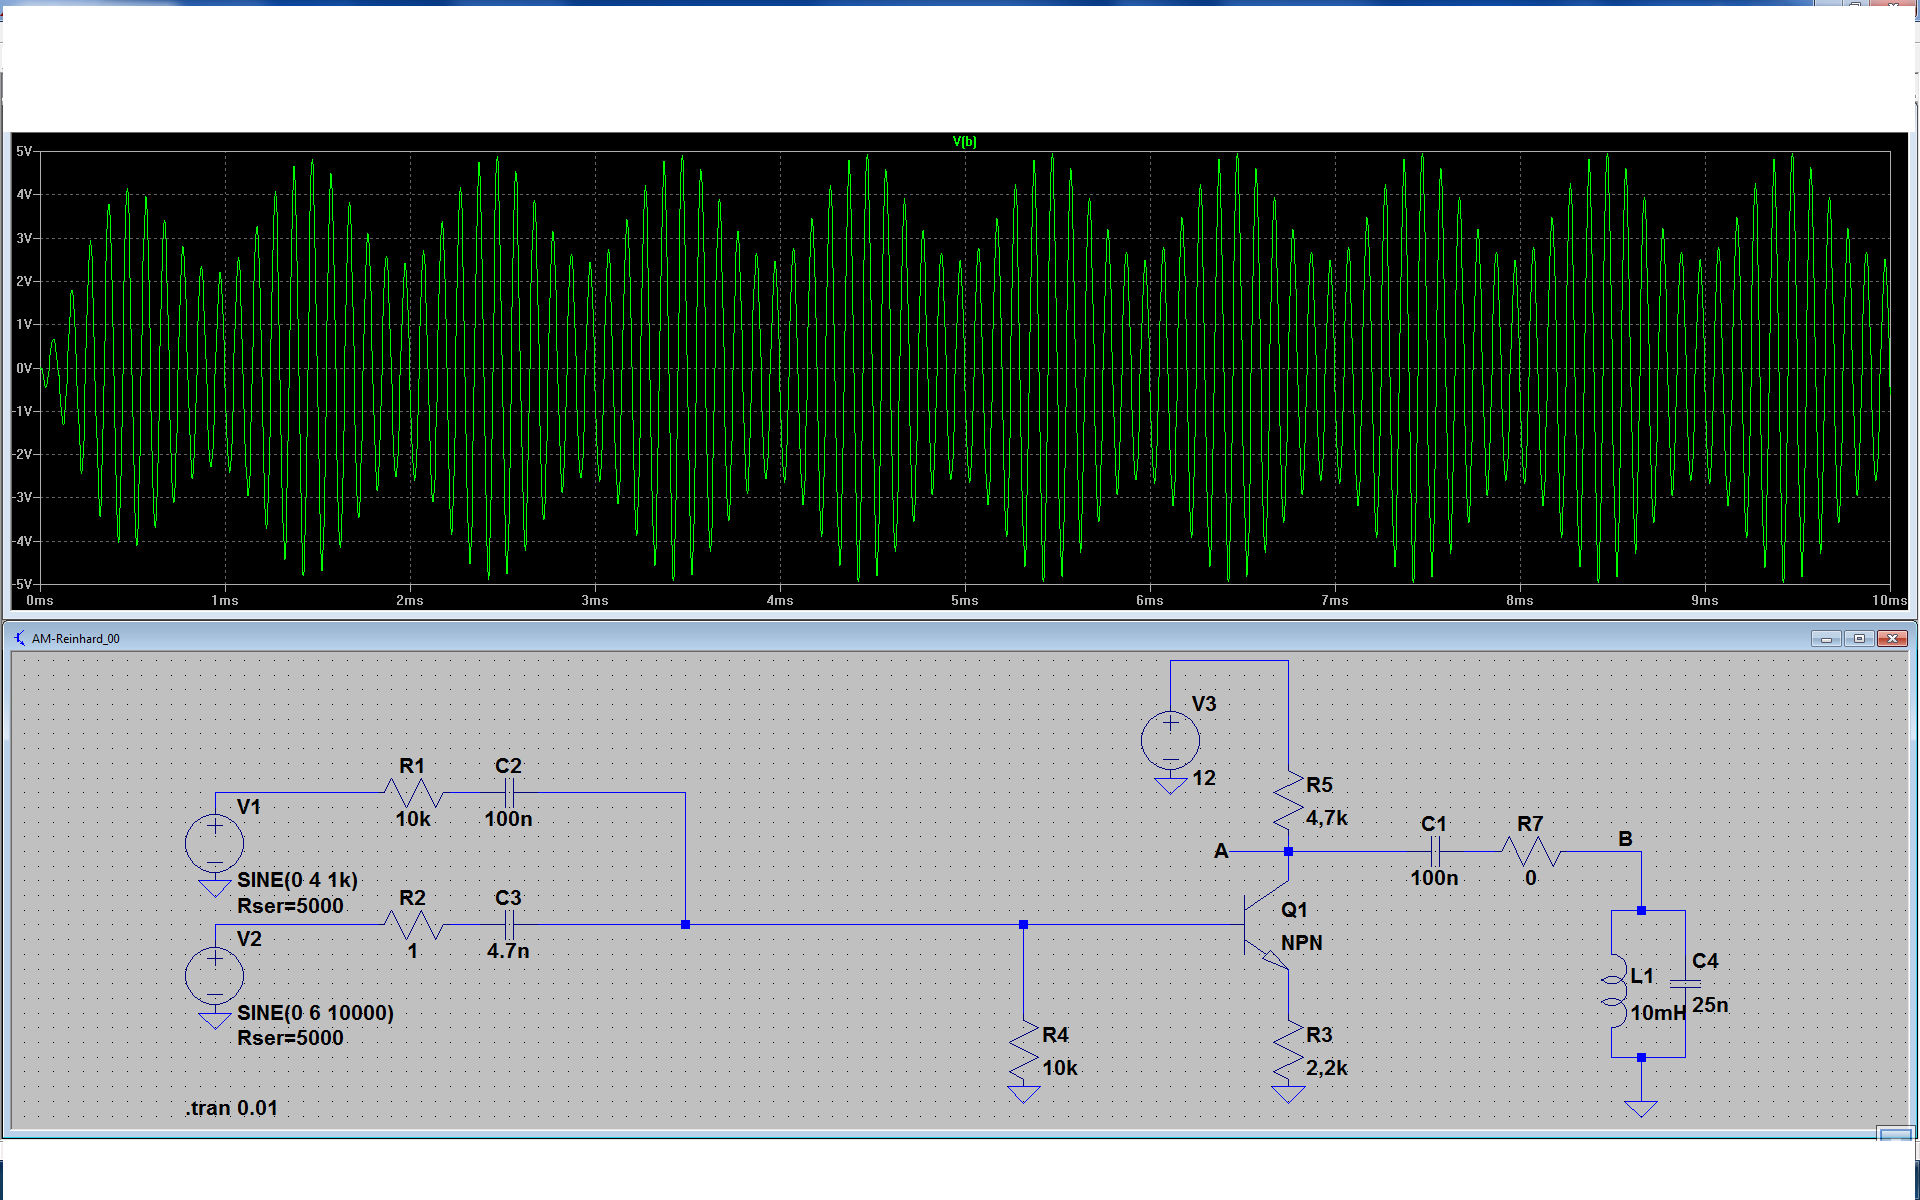Click the 12 volt value of V3
This screenshot has width=1920, height=1200.
1204,778
